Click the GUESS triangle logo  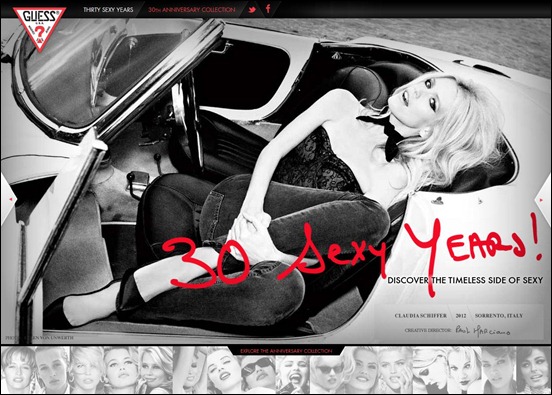39,28
